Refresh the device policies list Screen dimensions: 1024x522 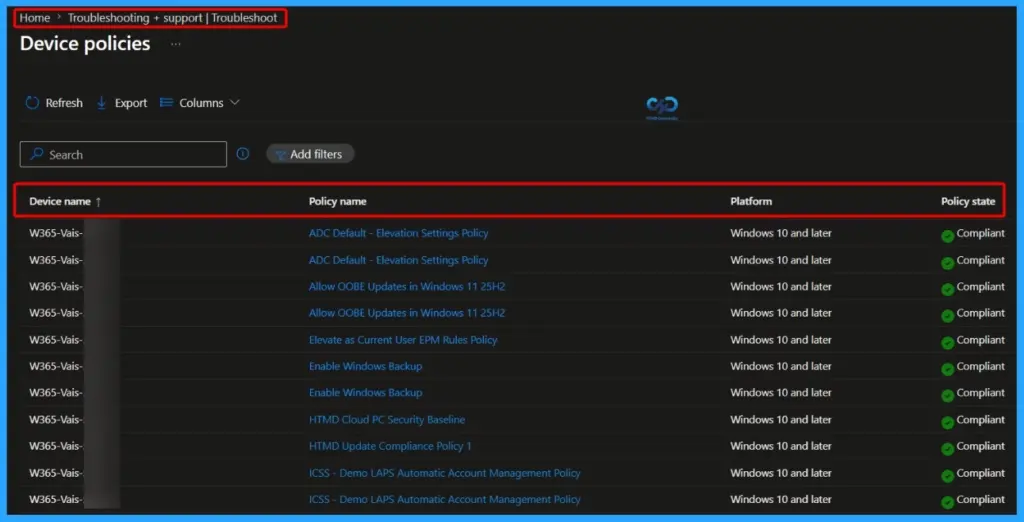54,103
